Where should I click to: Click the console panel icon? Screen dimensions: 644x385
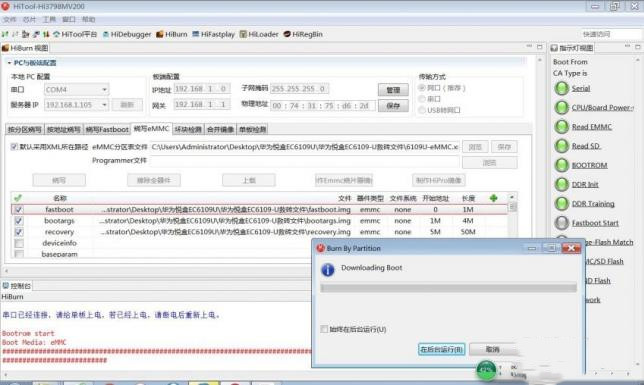pos(5,286)
